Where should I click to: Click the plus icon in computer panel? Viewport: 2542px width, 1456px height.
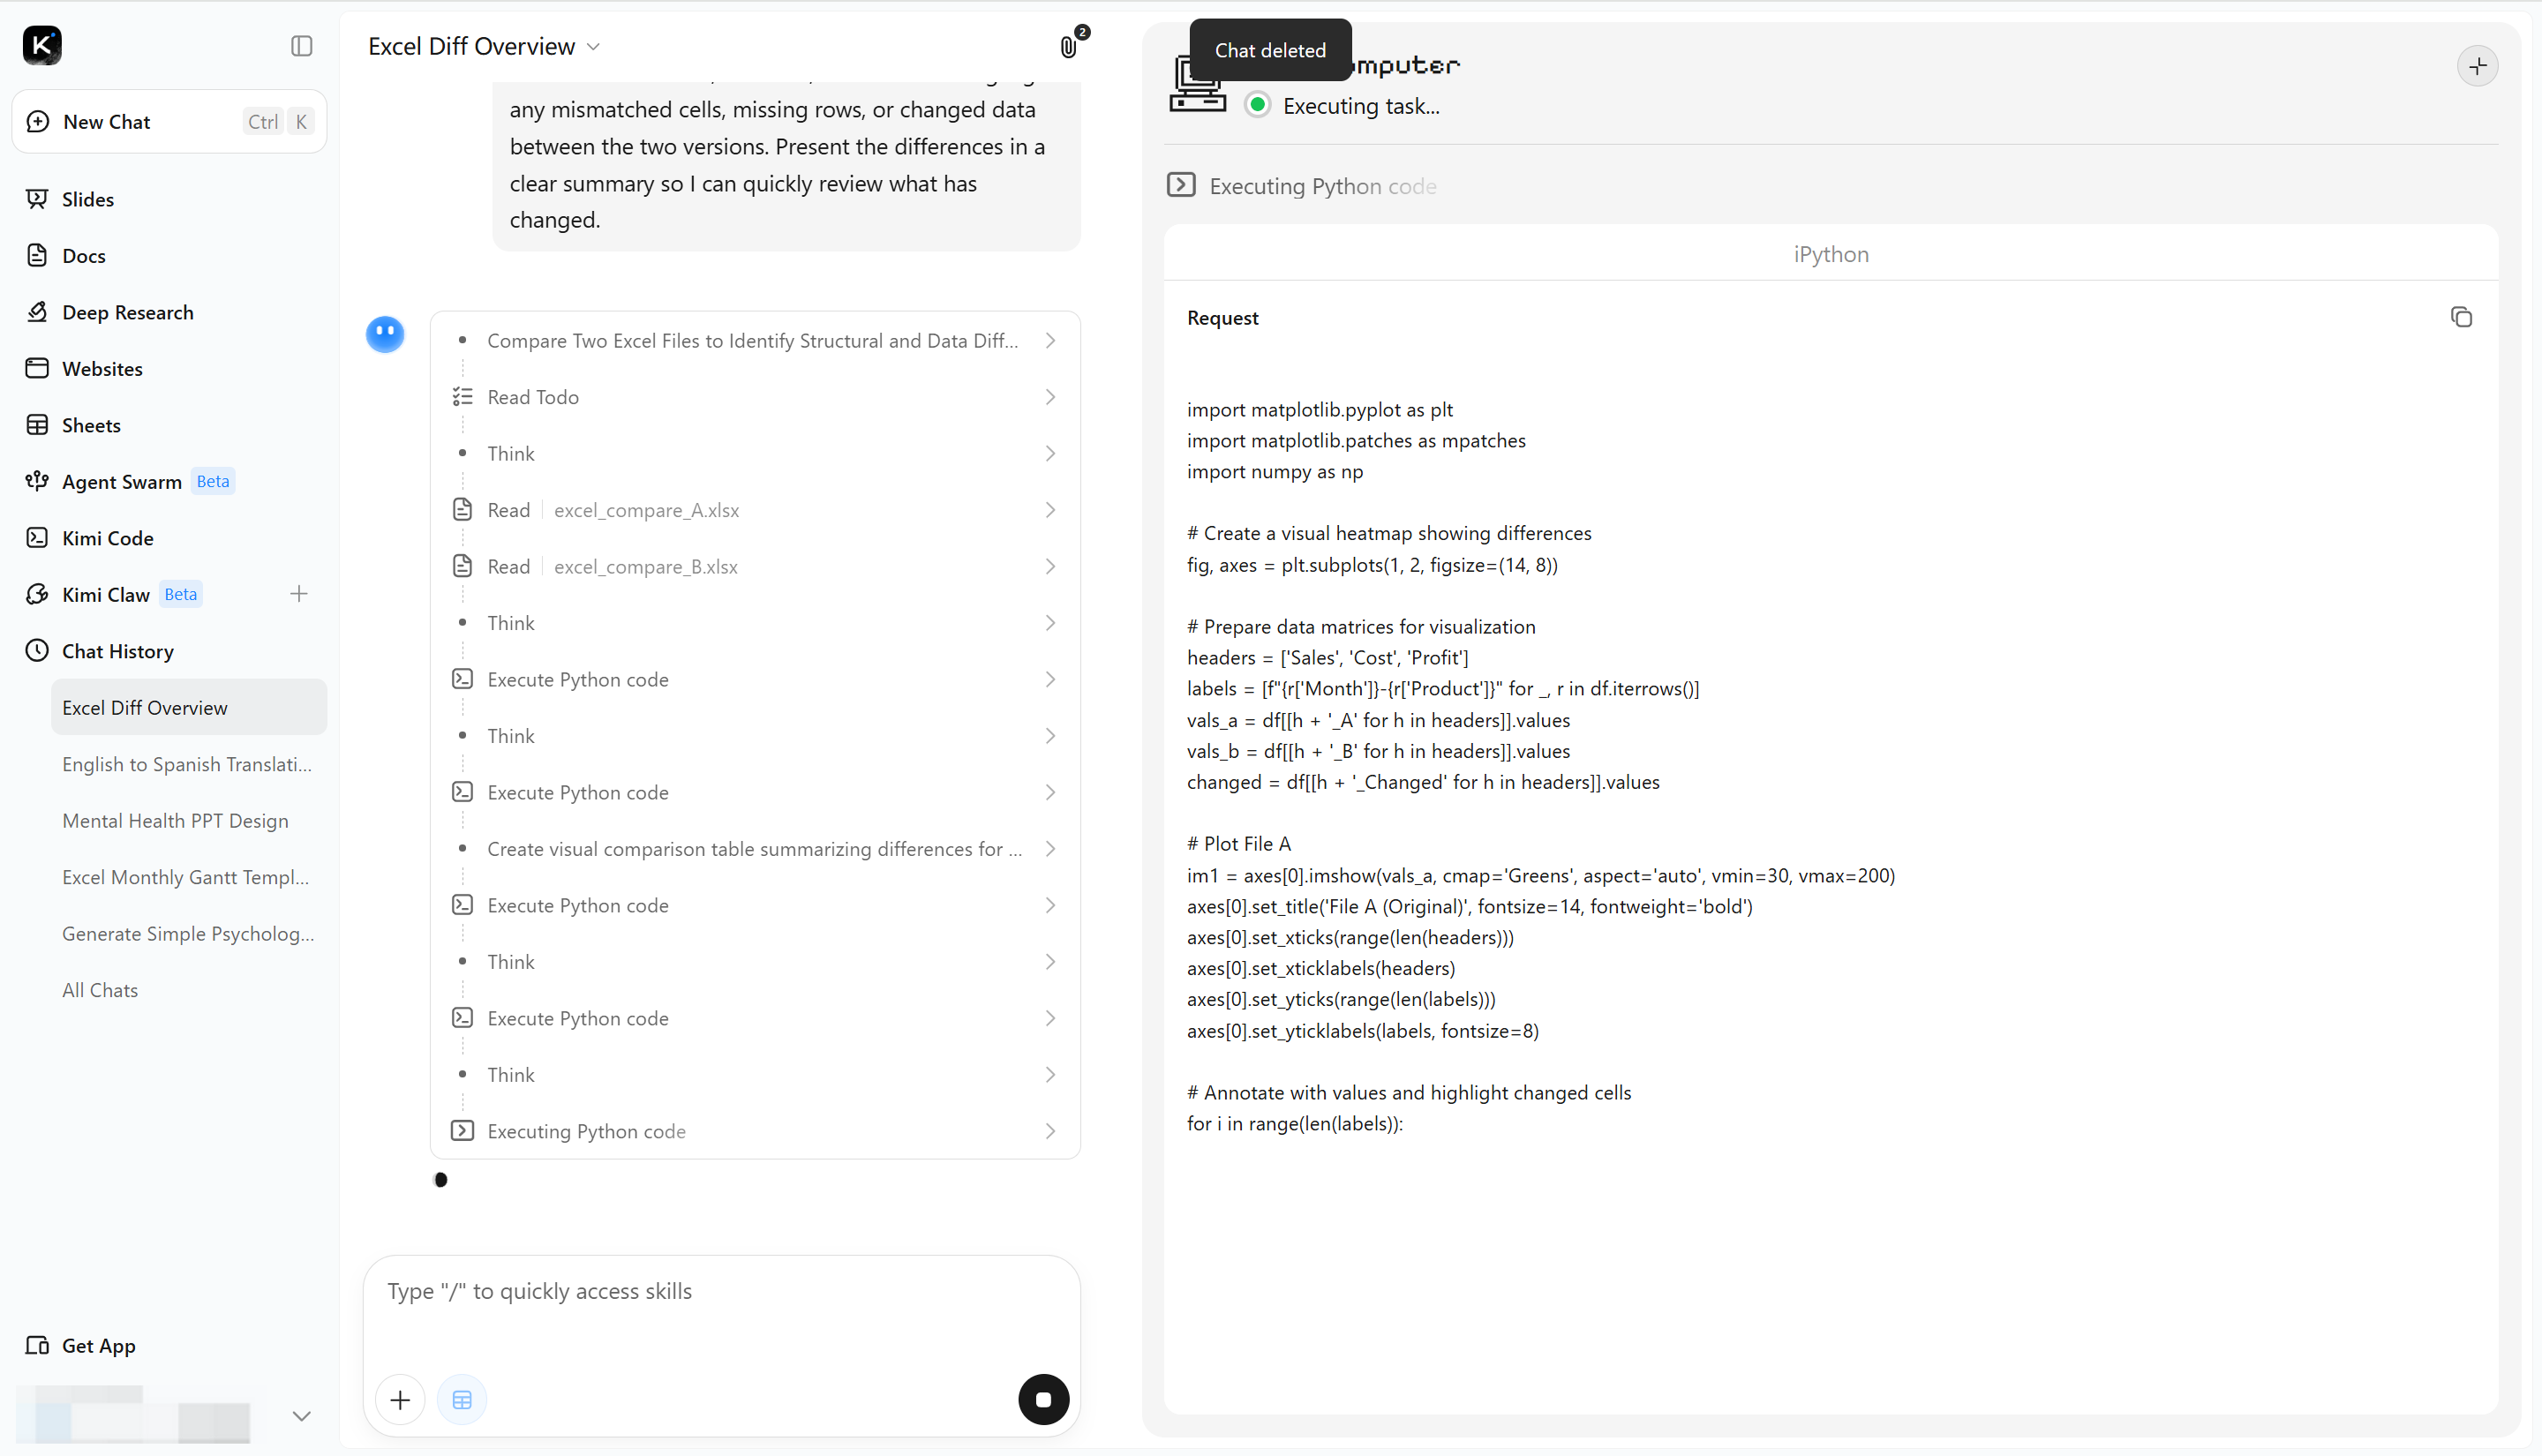click(x=2477, y=66)
